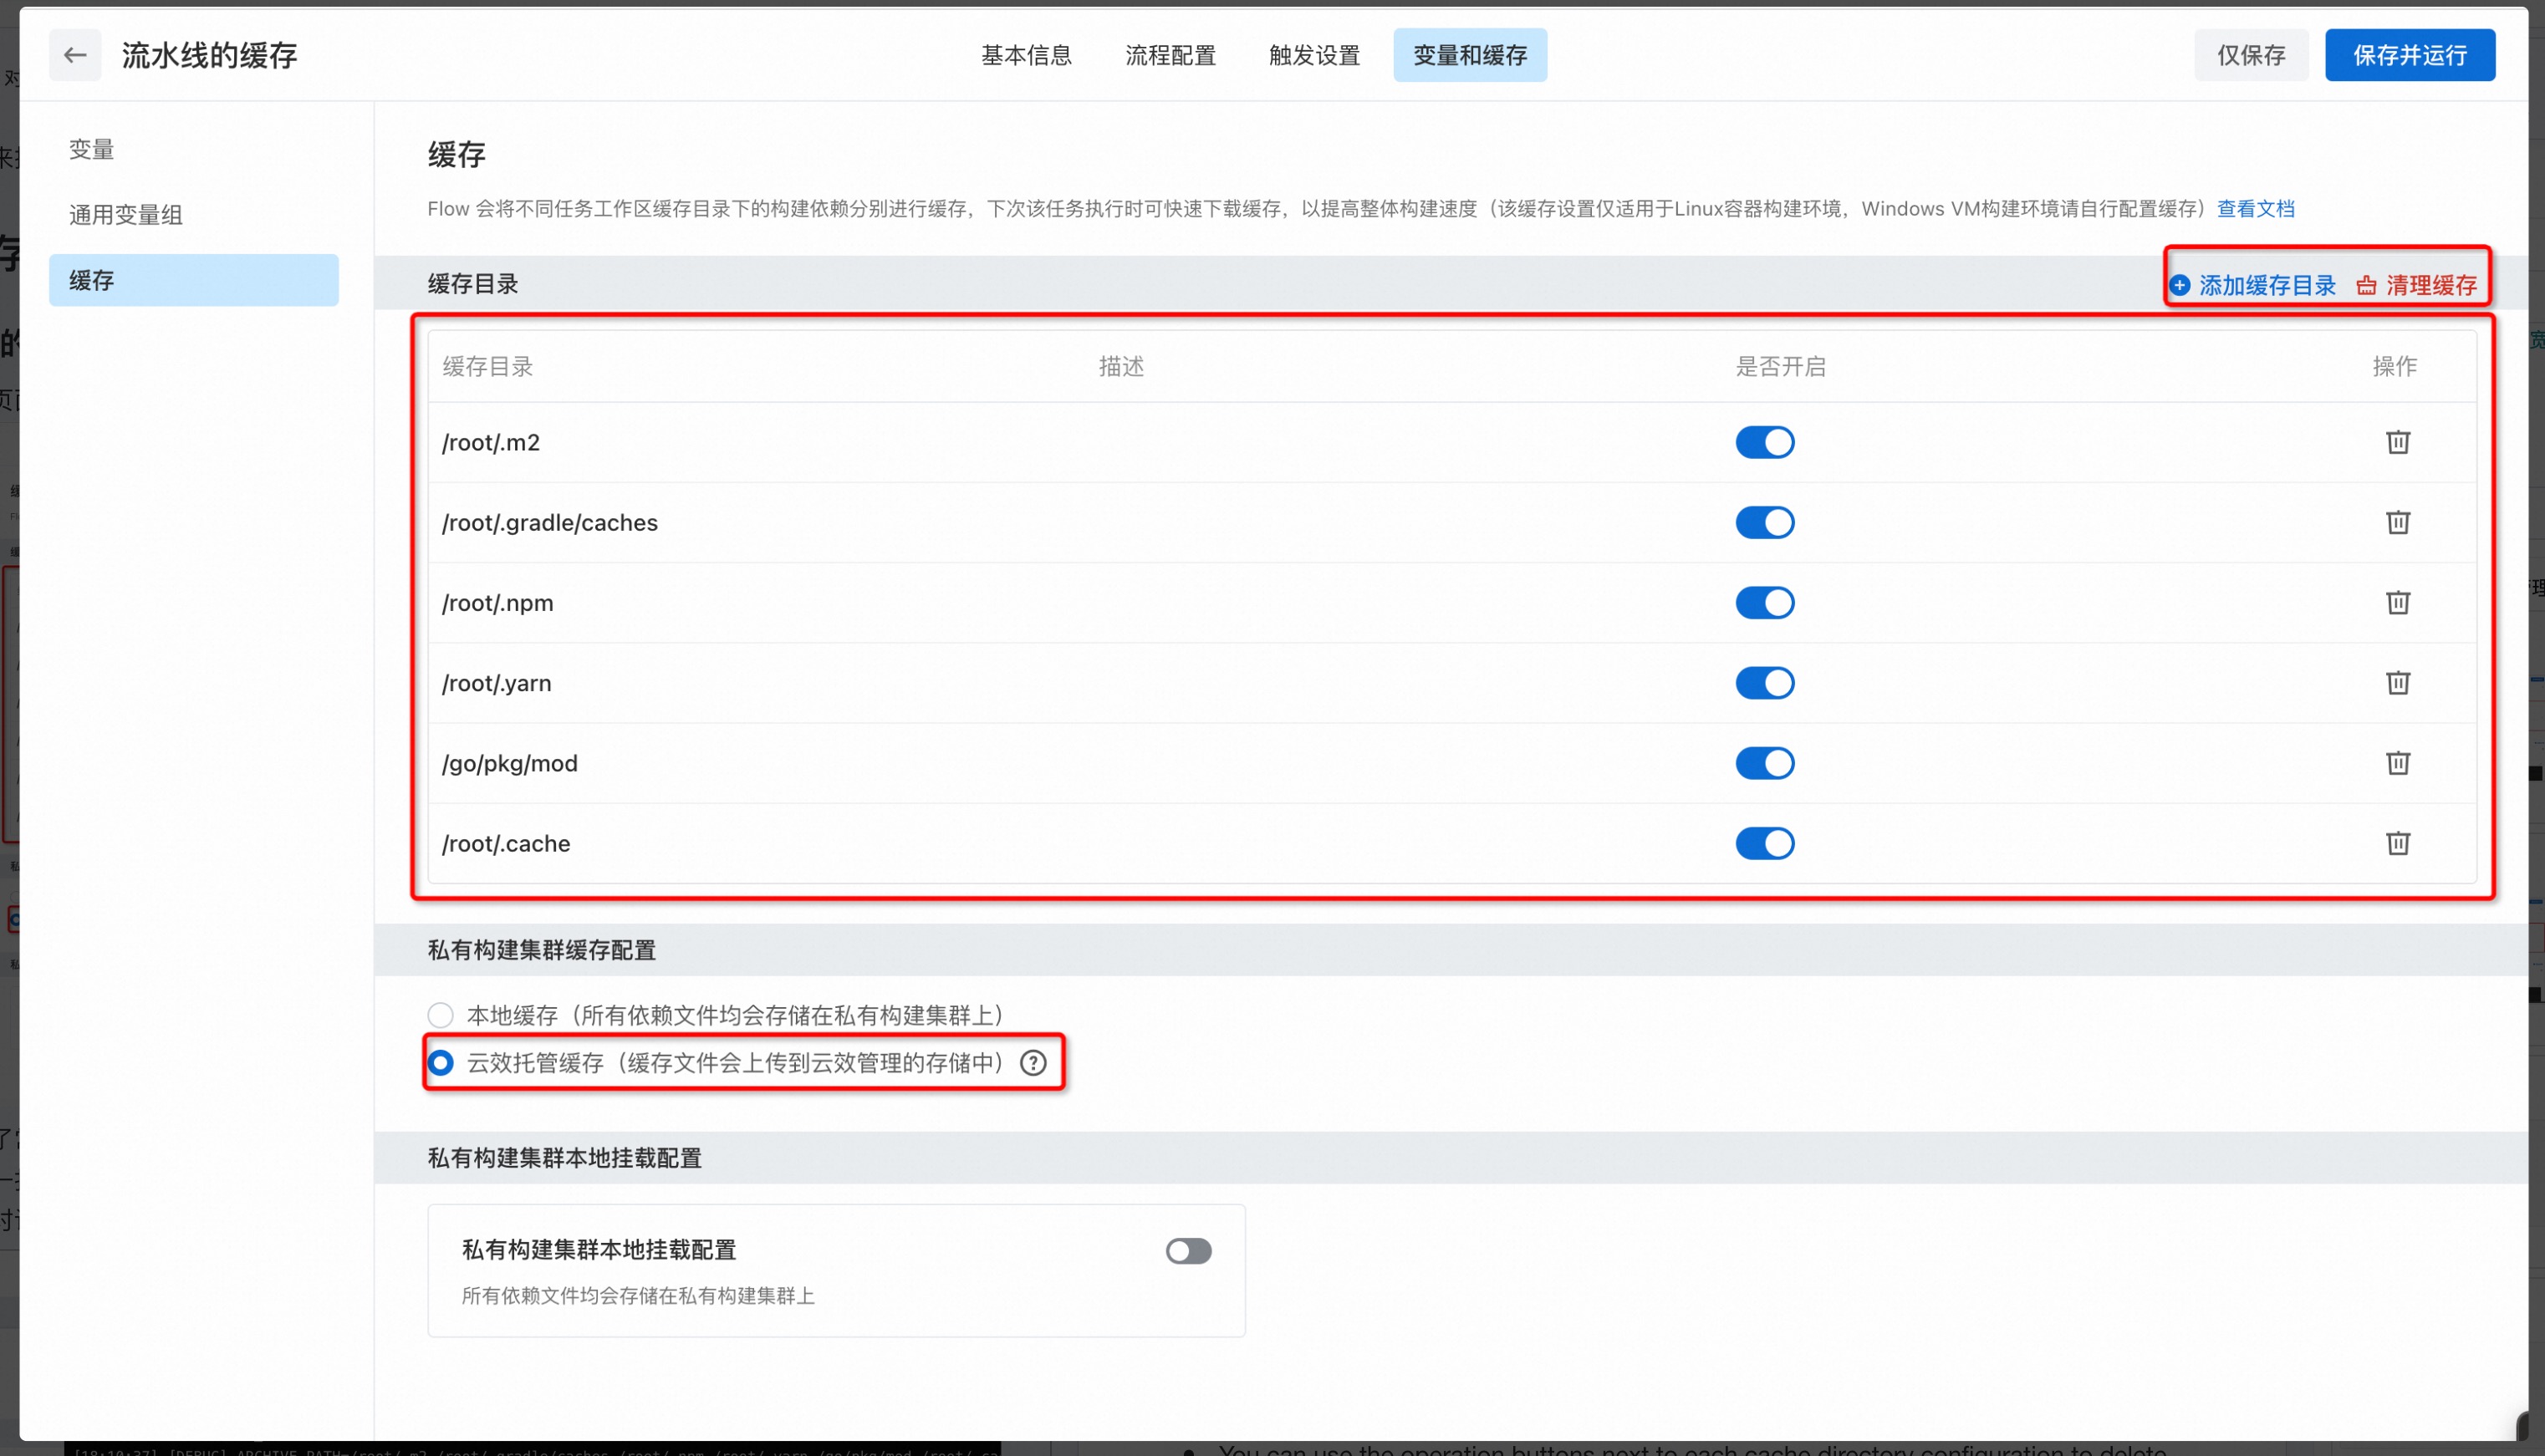Click the /root/.yarn directory path

pyautogui.click(x=497, y=683)
